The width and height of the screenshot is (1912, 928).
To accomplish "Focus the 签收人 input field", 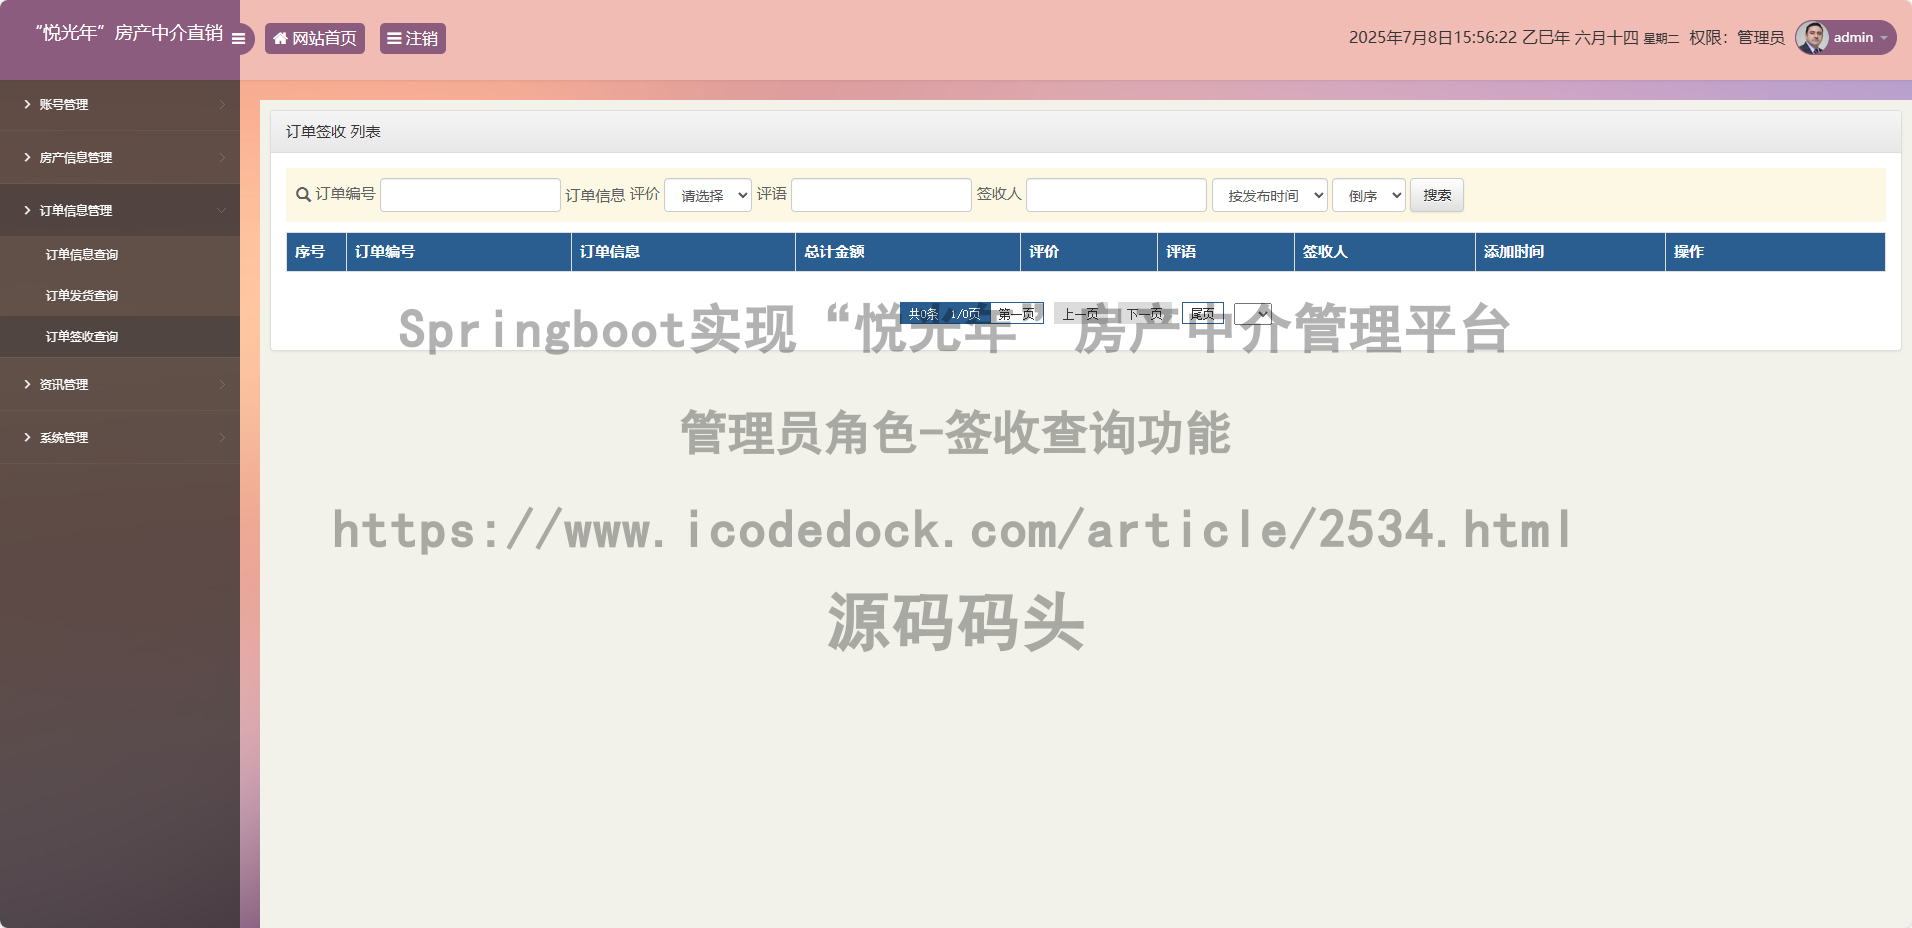I will pos(1116,195).
